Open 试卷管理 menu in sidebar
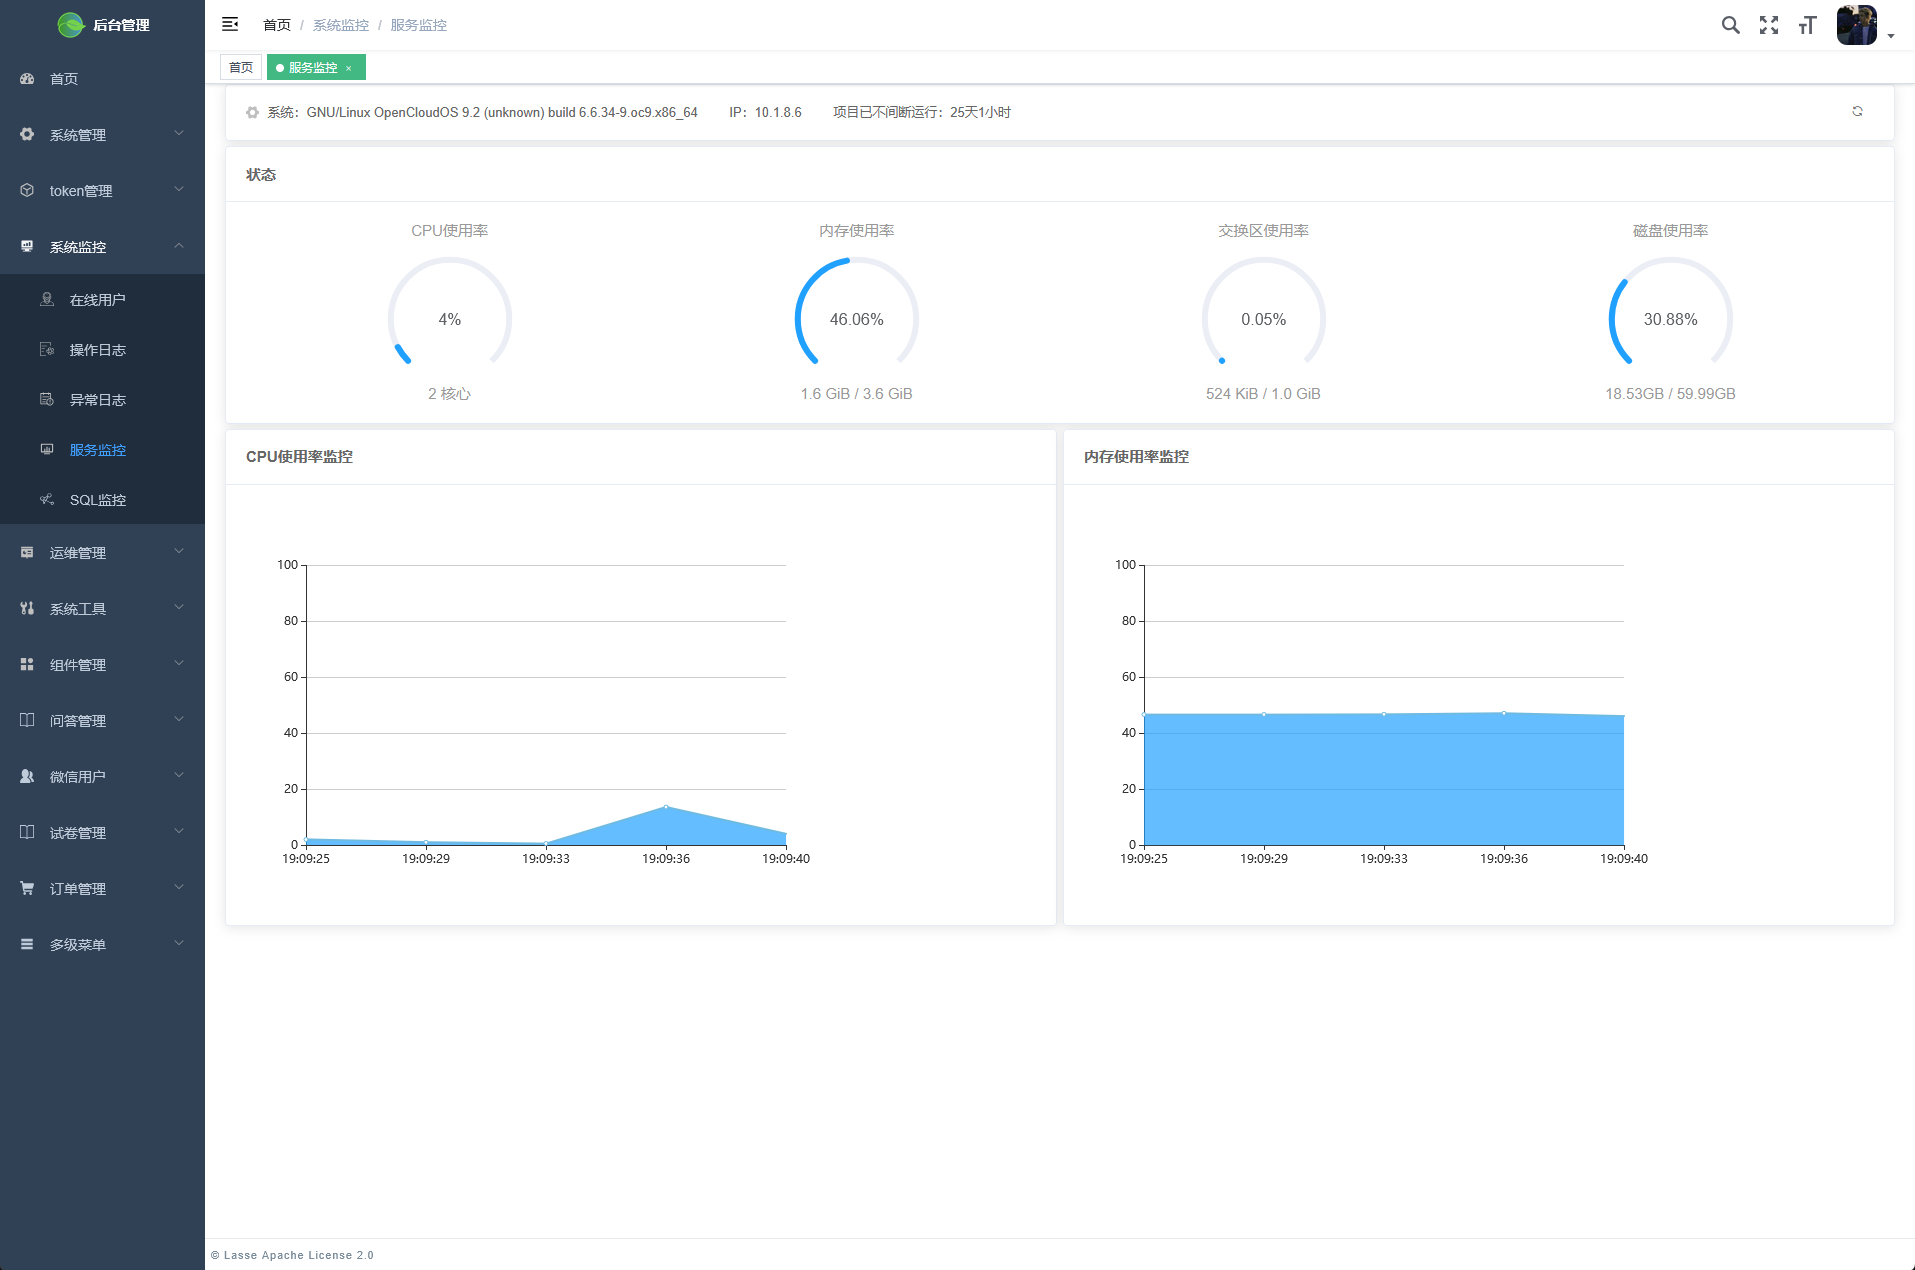This screenshot has width=1915, height=1270. pos(102,832)
